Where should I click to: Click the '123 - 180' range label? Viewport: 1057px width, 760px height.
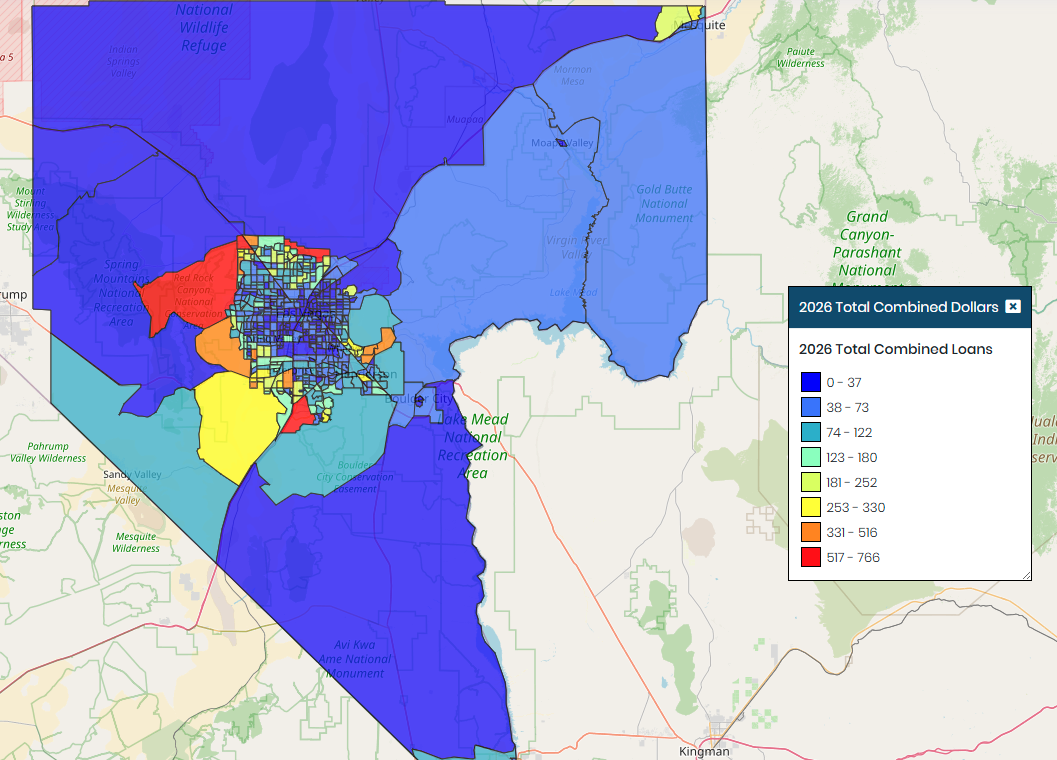tap(852, 457)
